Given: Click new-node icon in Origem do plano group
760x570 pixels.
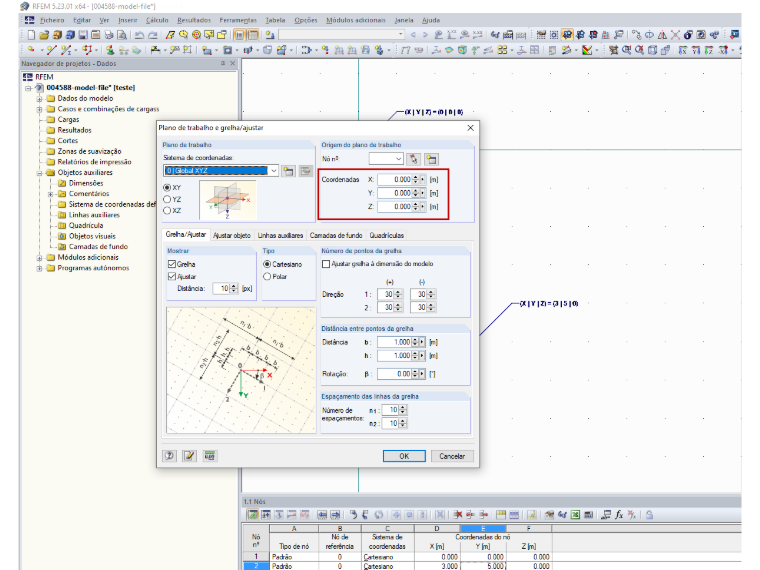Looking at the screenshot, I should click(431, 159).
